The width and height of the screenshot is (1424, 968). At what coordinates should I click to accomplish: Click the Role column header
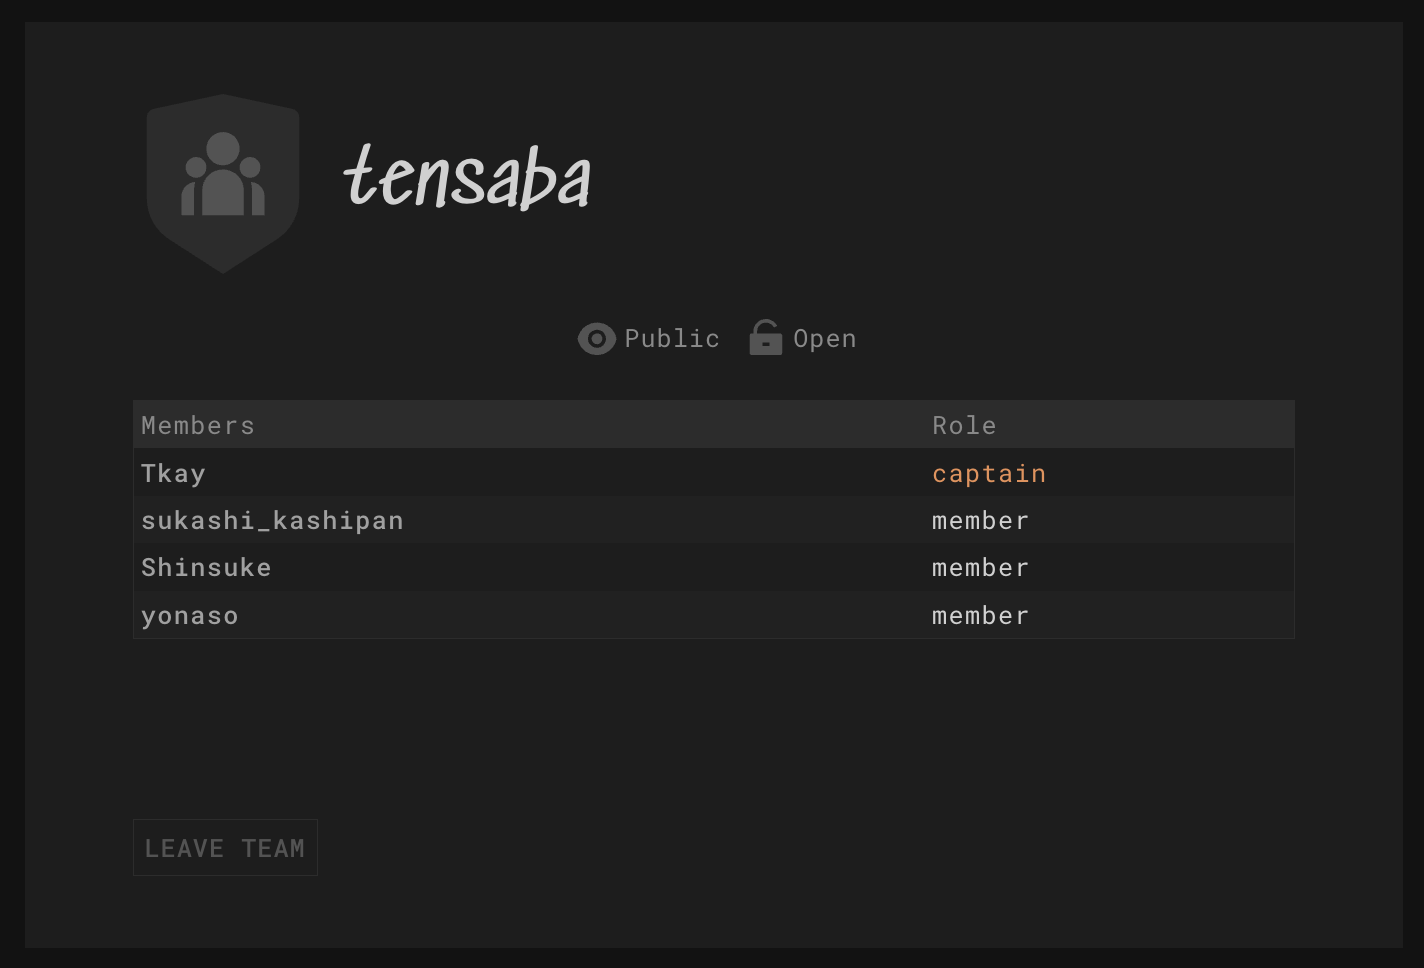pos(964,426)
